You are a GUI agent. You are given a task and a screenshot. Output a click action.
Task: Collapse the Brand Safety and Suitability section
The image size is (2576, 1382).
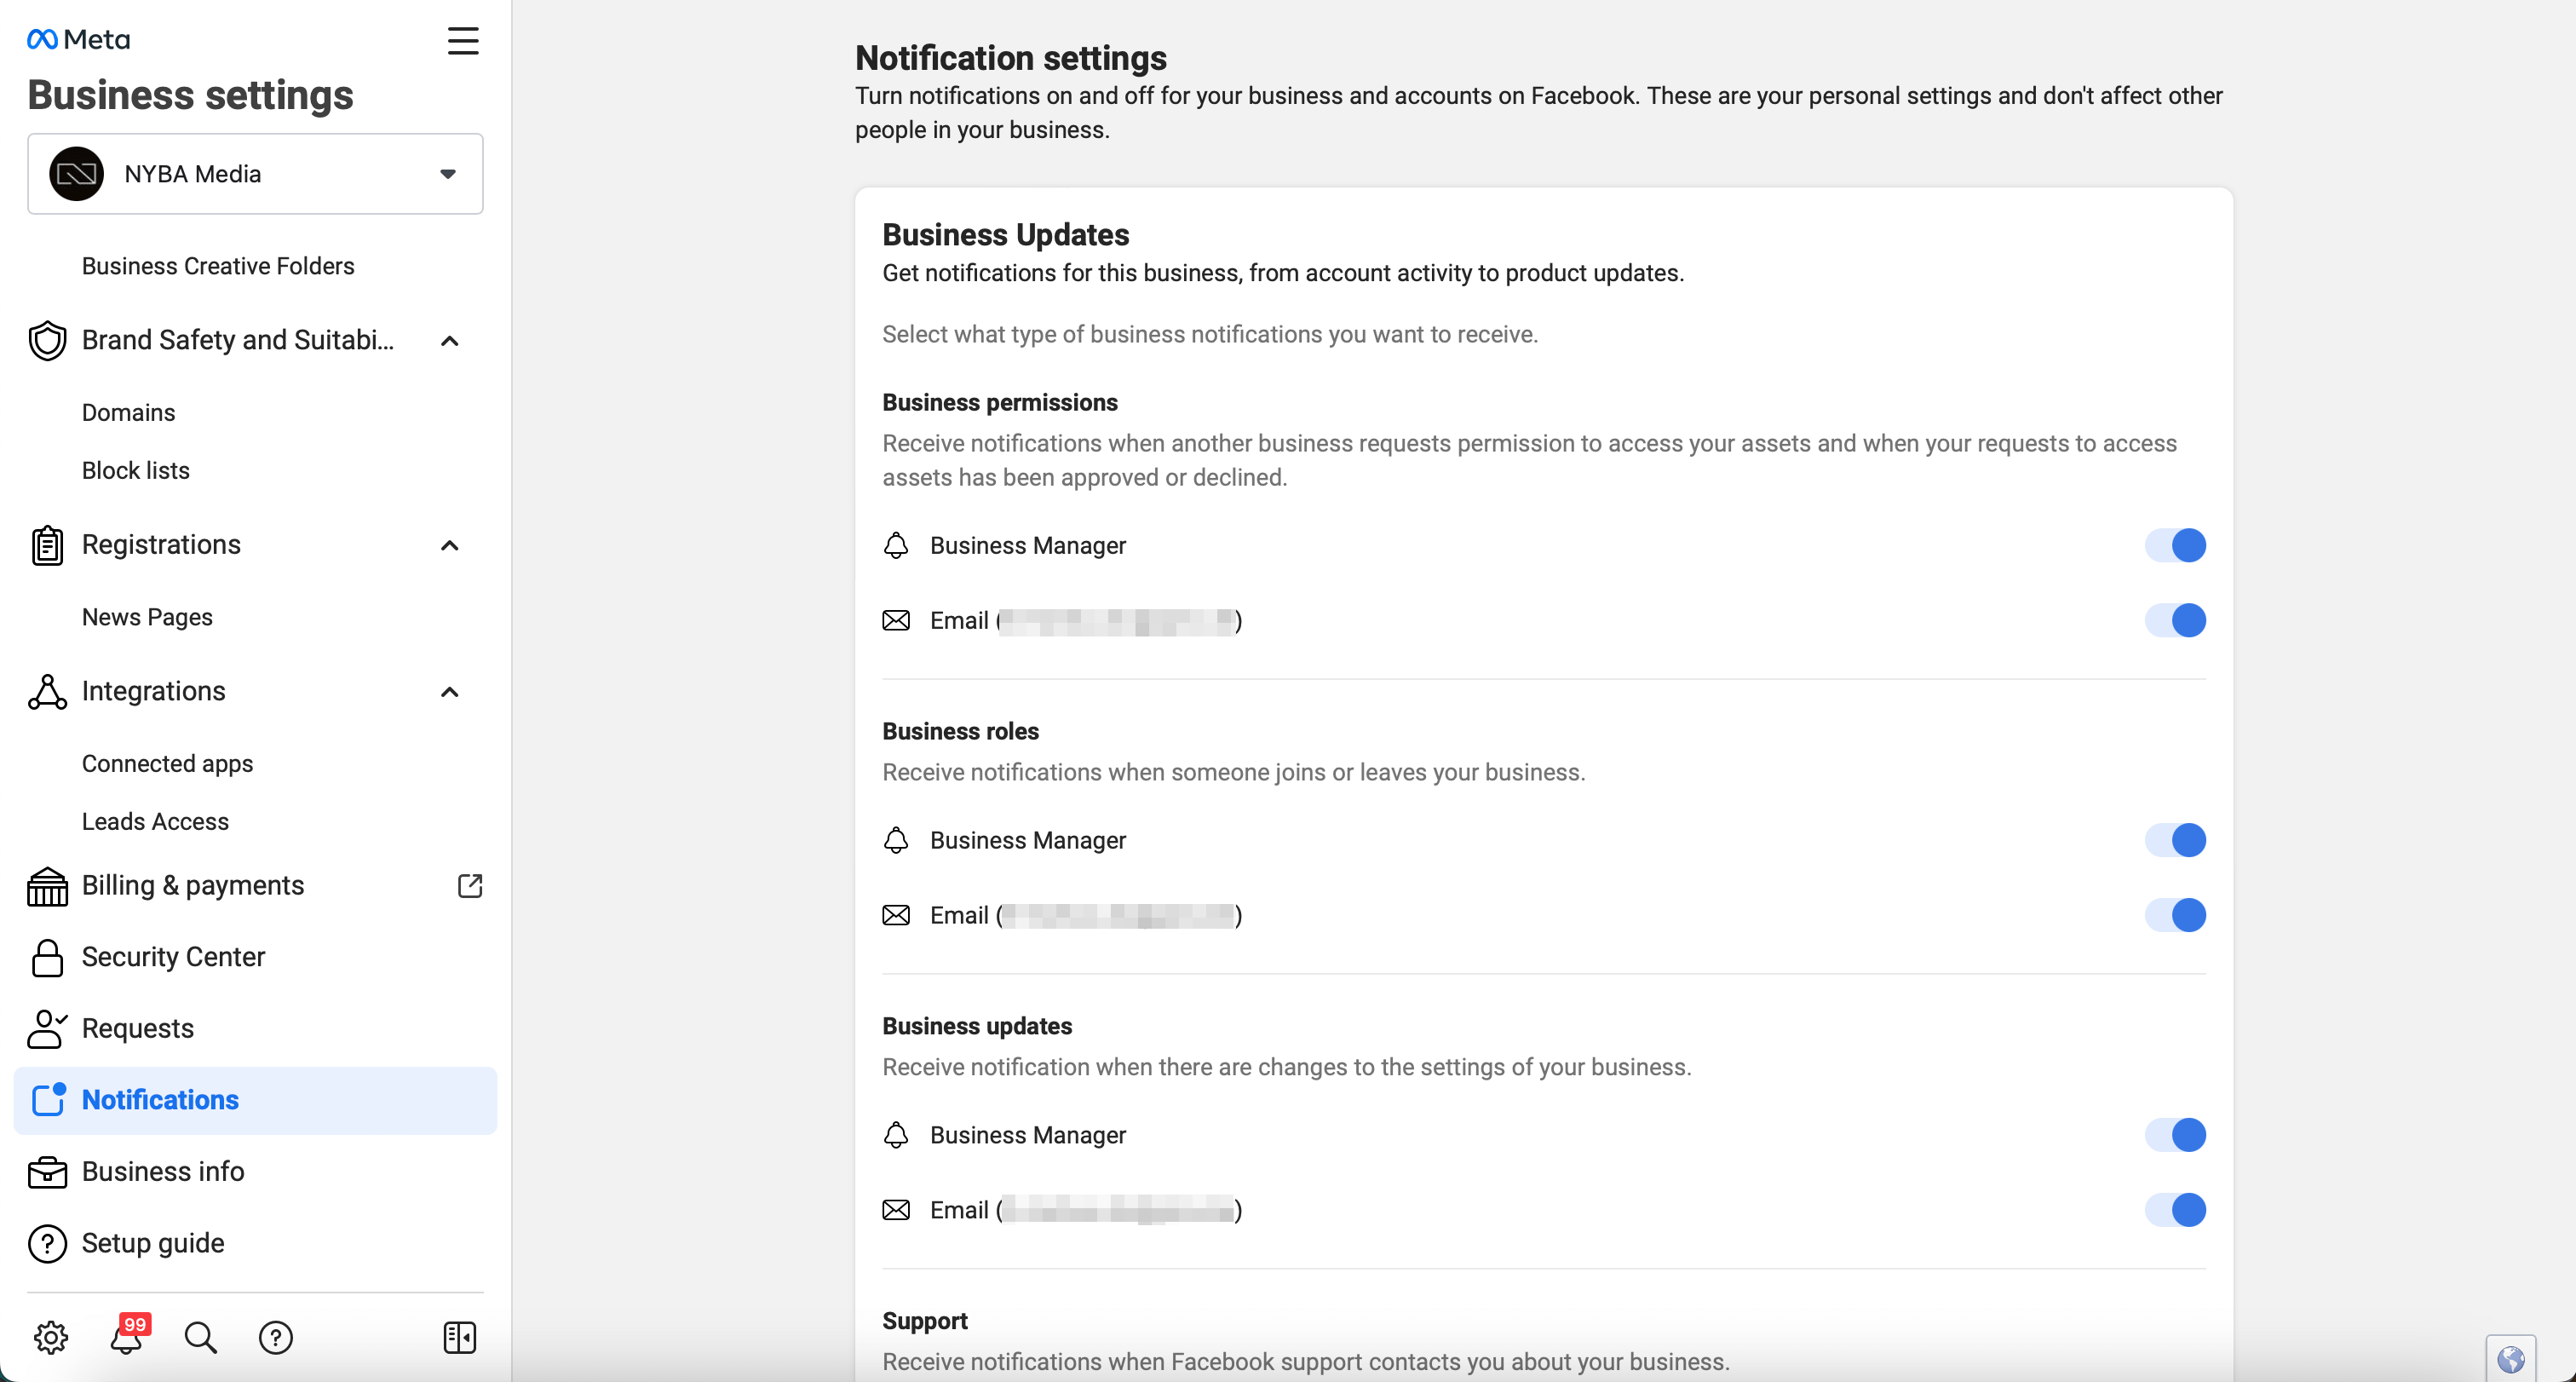450,341
